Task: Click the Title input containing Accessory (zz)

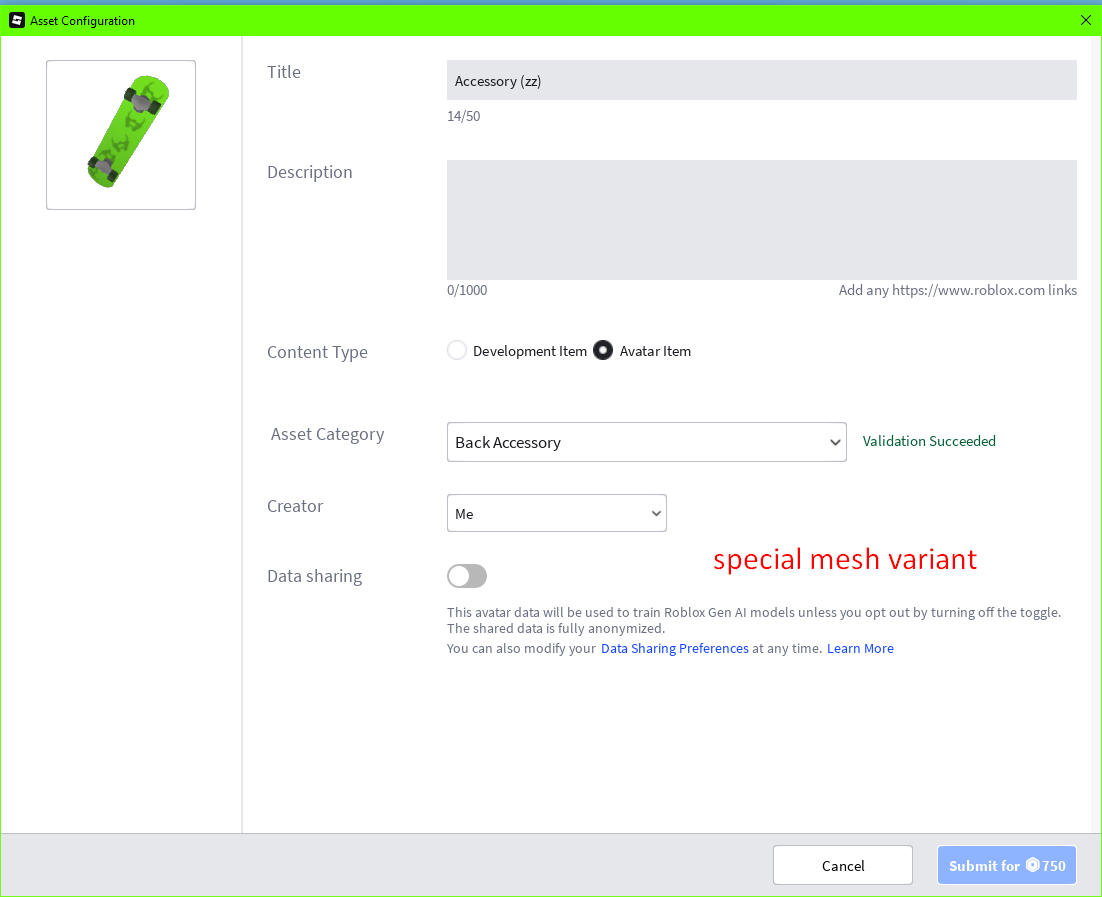Action: click(x=761, y=80)
